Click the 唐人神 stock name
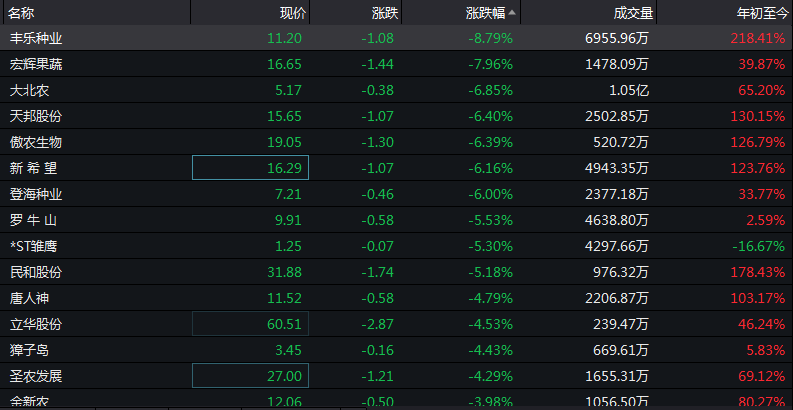Image resolution: width=793 pixels, height=410 pixels. 30,299
